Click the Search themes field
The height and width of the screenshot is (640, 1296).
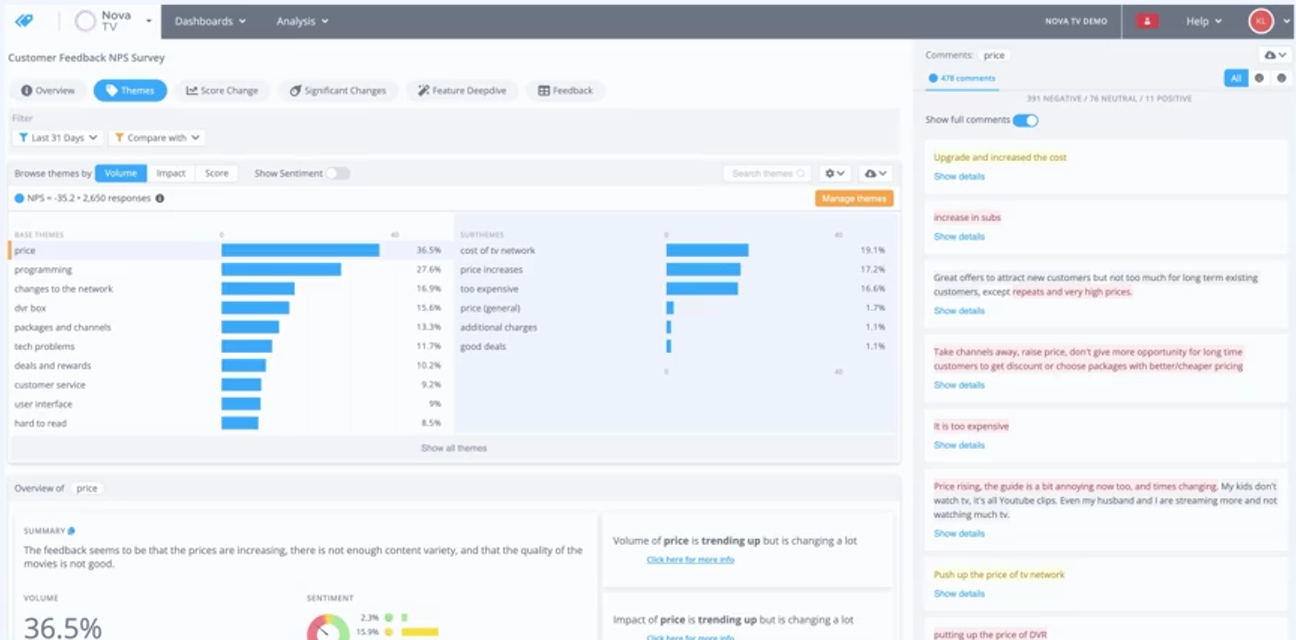766,173
